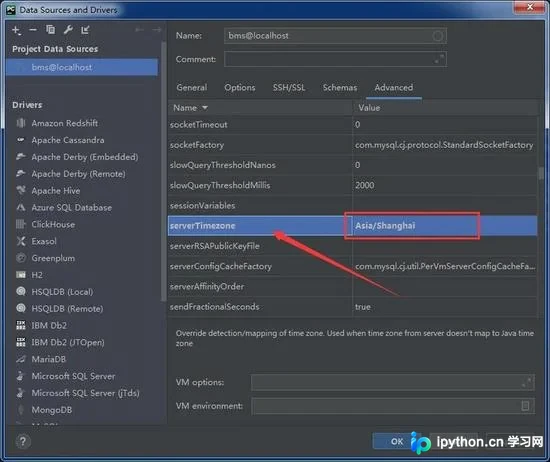Click the Name input field
This screenshot has height=462, width=550.
tap(335, 36)
